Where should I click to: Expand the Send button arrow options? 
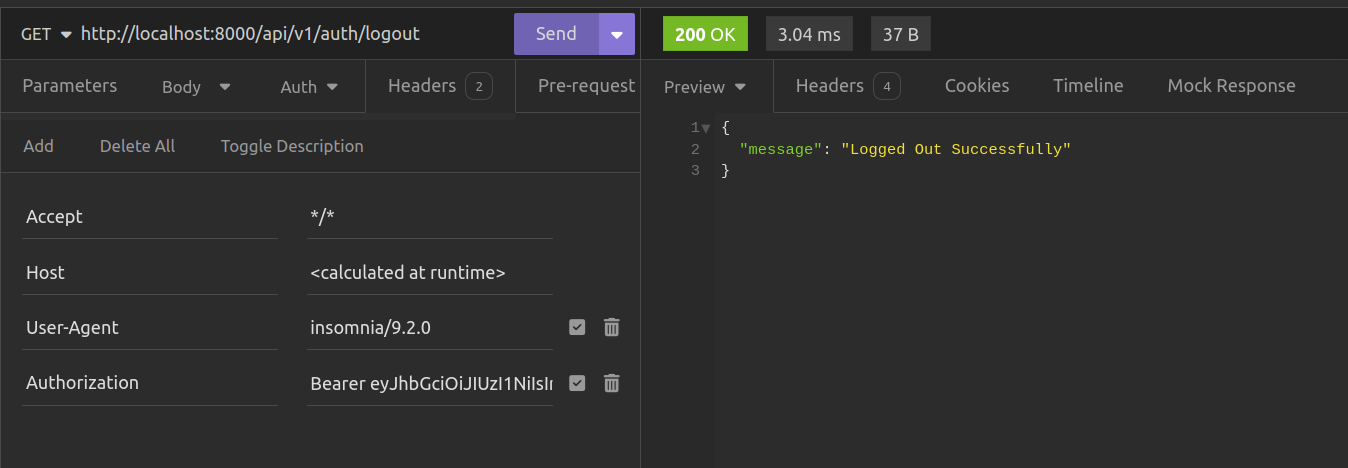pyautogui.click(x=616, y=34)
